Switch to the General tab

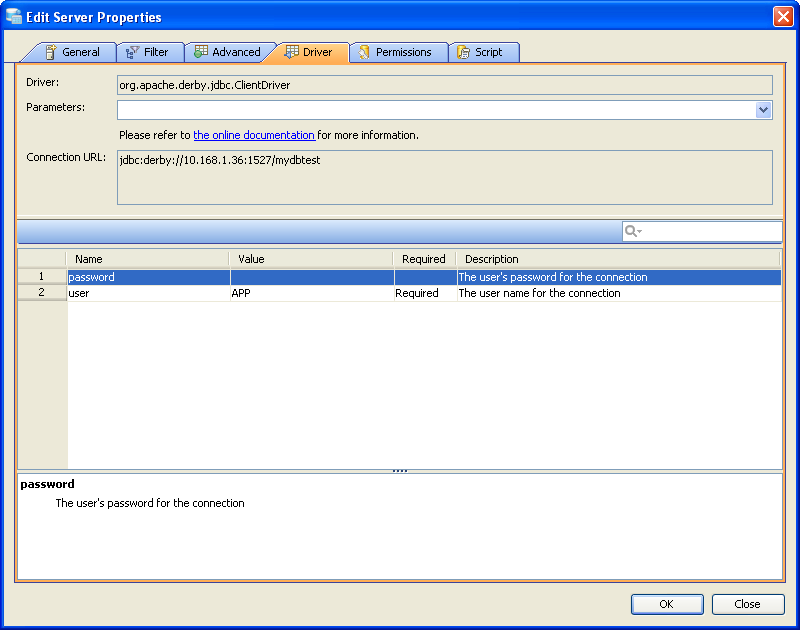point(72,52)
